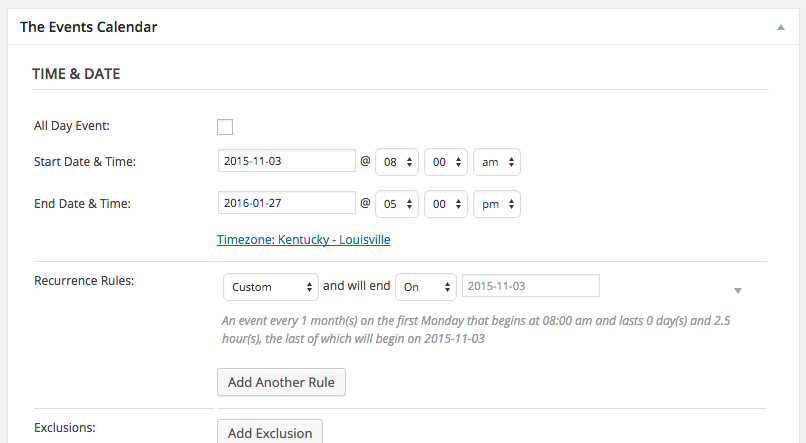Open the end minute dropdown
This screenshot has height=443, width=806.
(446, 205)
